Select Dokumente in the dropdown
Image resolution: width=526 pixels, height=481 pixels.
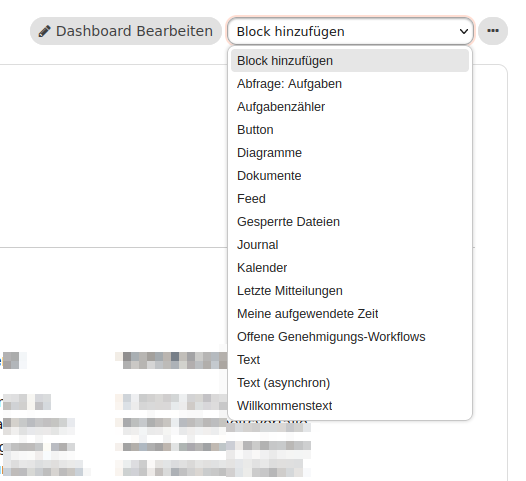click(x=350, y=176)
